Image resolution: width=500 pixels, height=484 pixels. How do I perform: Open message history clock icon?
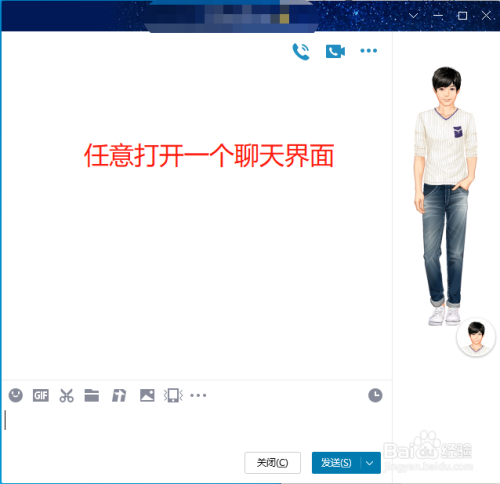pyautogui.click(x=375, y=395)
